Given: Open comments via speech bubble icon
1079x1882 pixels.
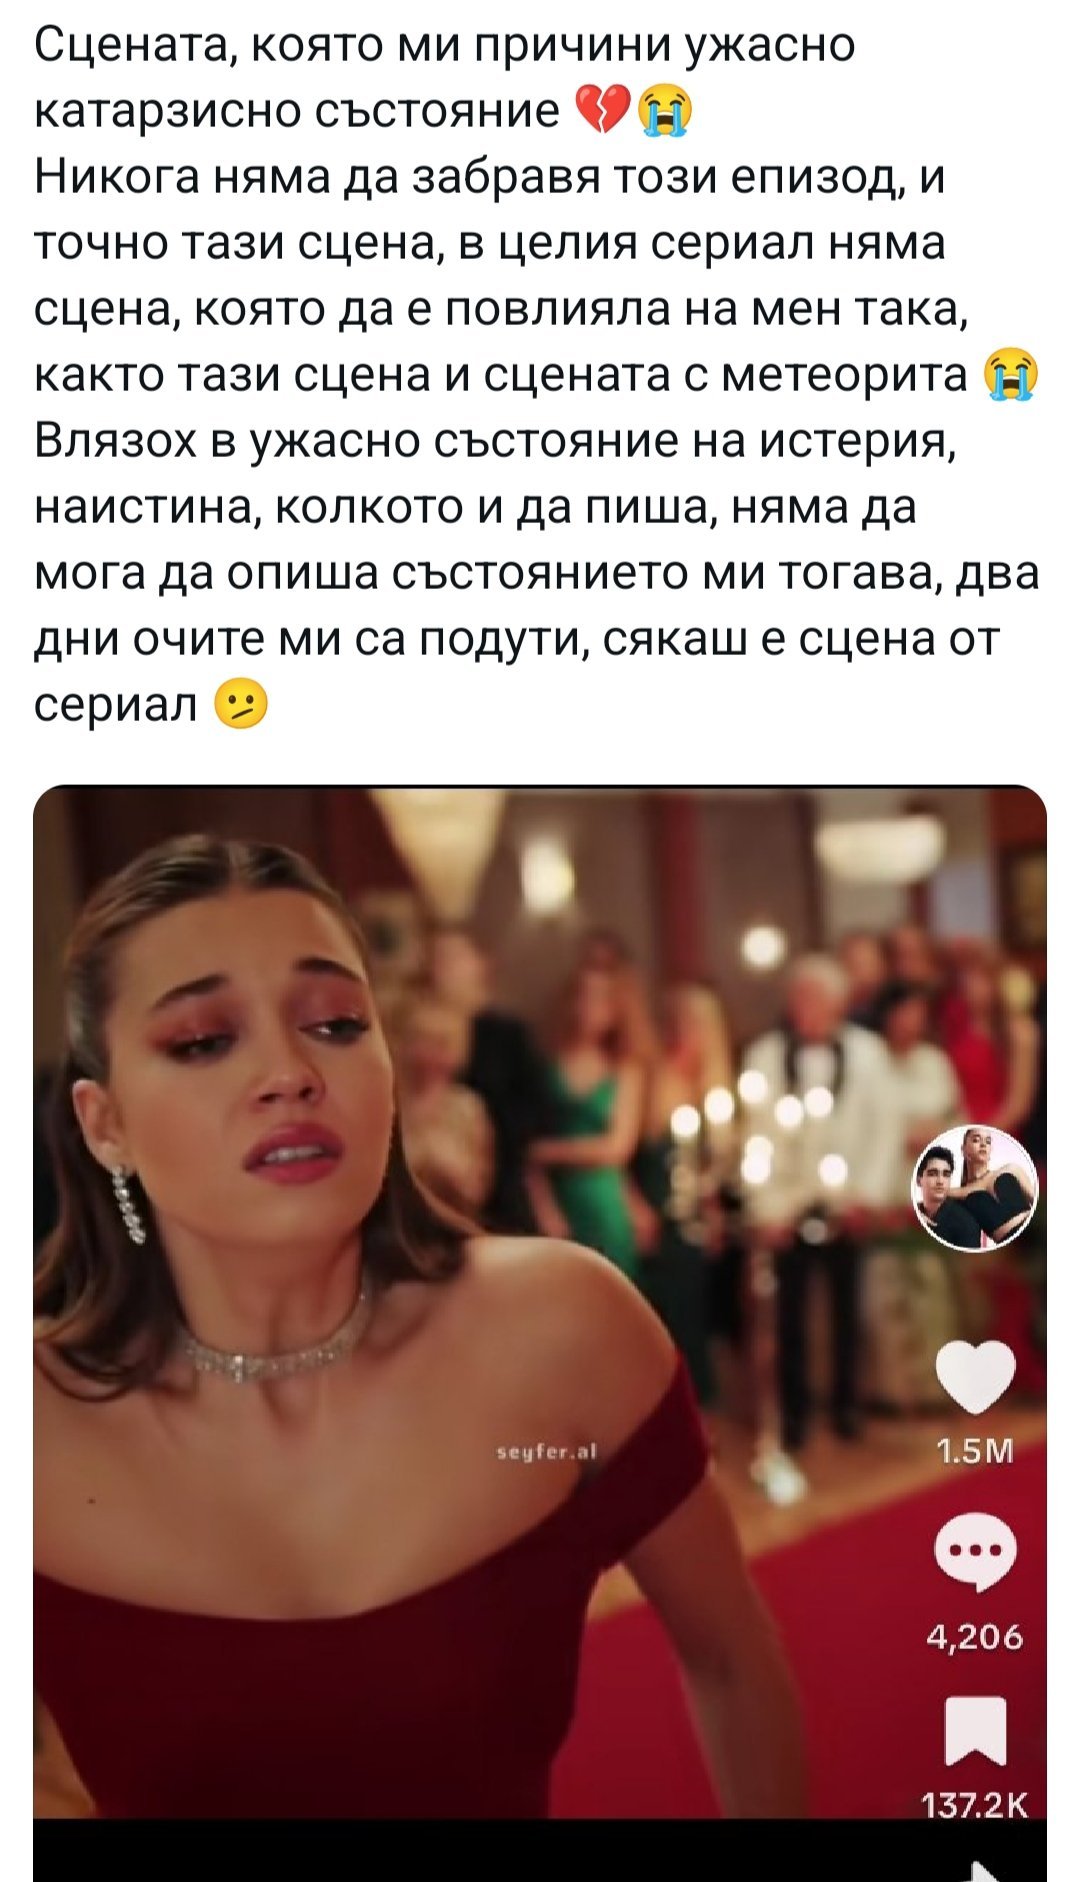Looking at the screenshot, I should (x=975, y=1551).
